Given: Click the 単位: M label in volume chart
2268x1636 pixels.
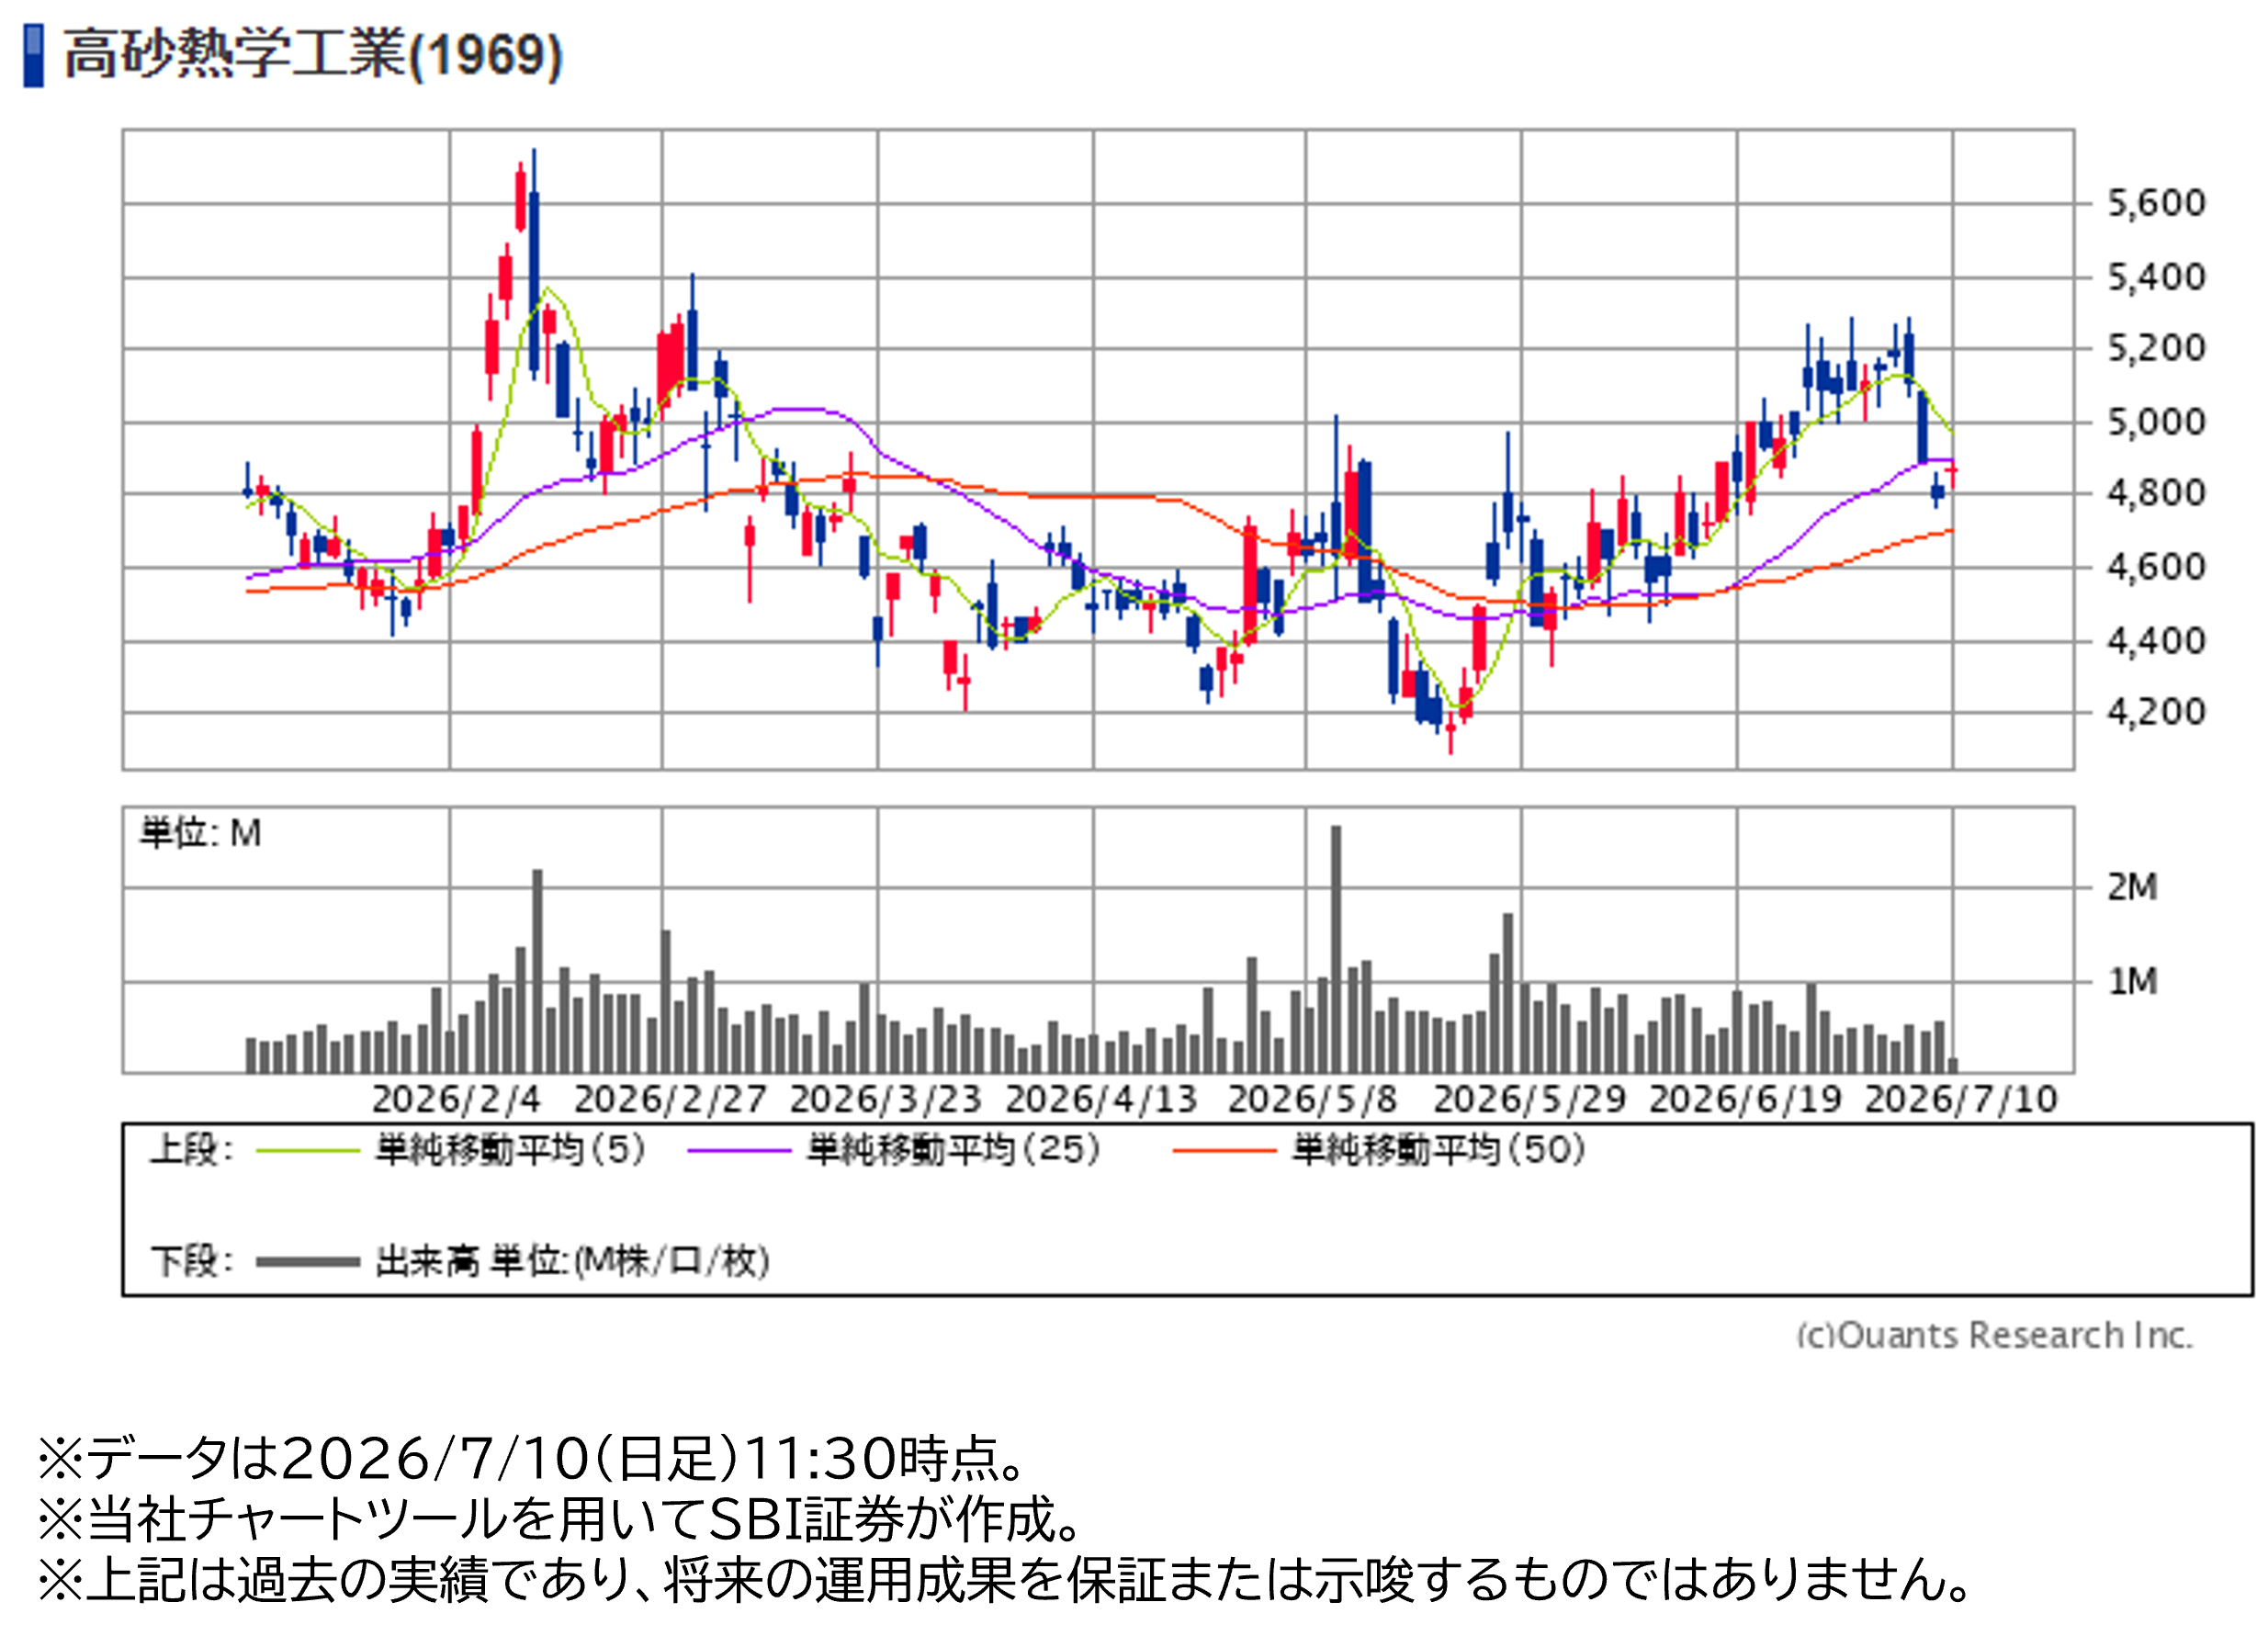Looking at the screenshot, I should click(x=201, y=833).
